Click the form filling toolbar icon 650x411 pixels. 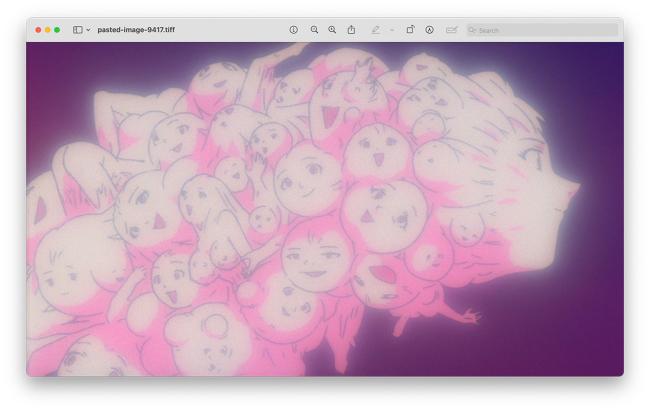[451, 30]
